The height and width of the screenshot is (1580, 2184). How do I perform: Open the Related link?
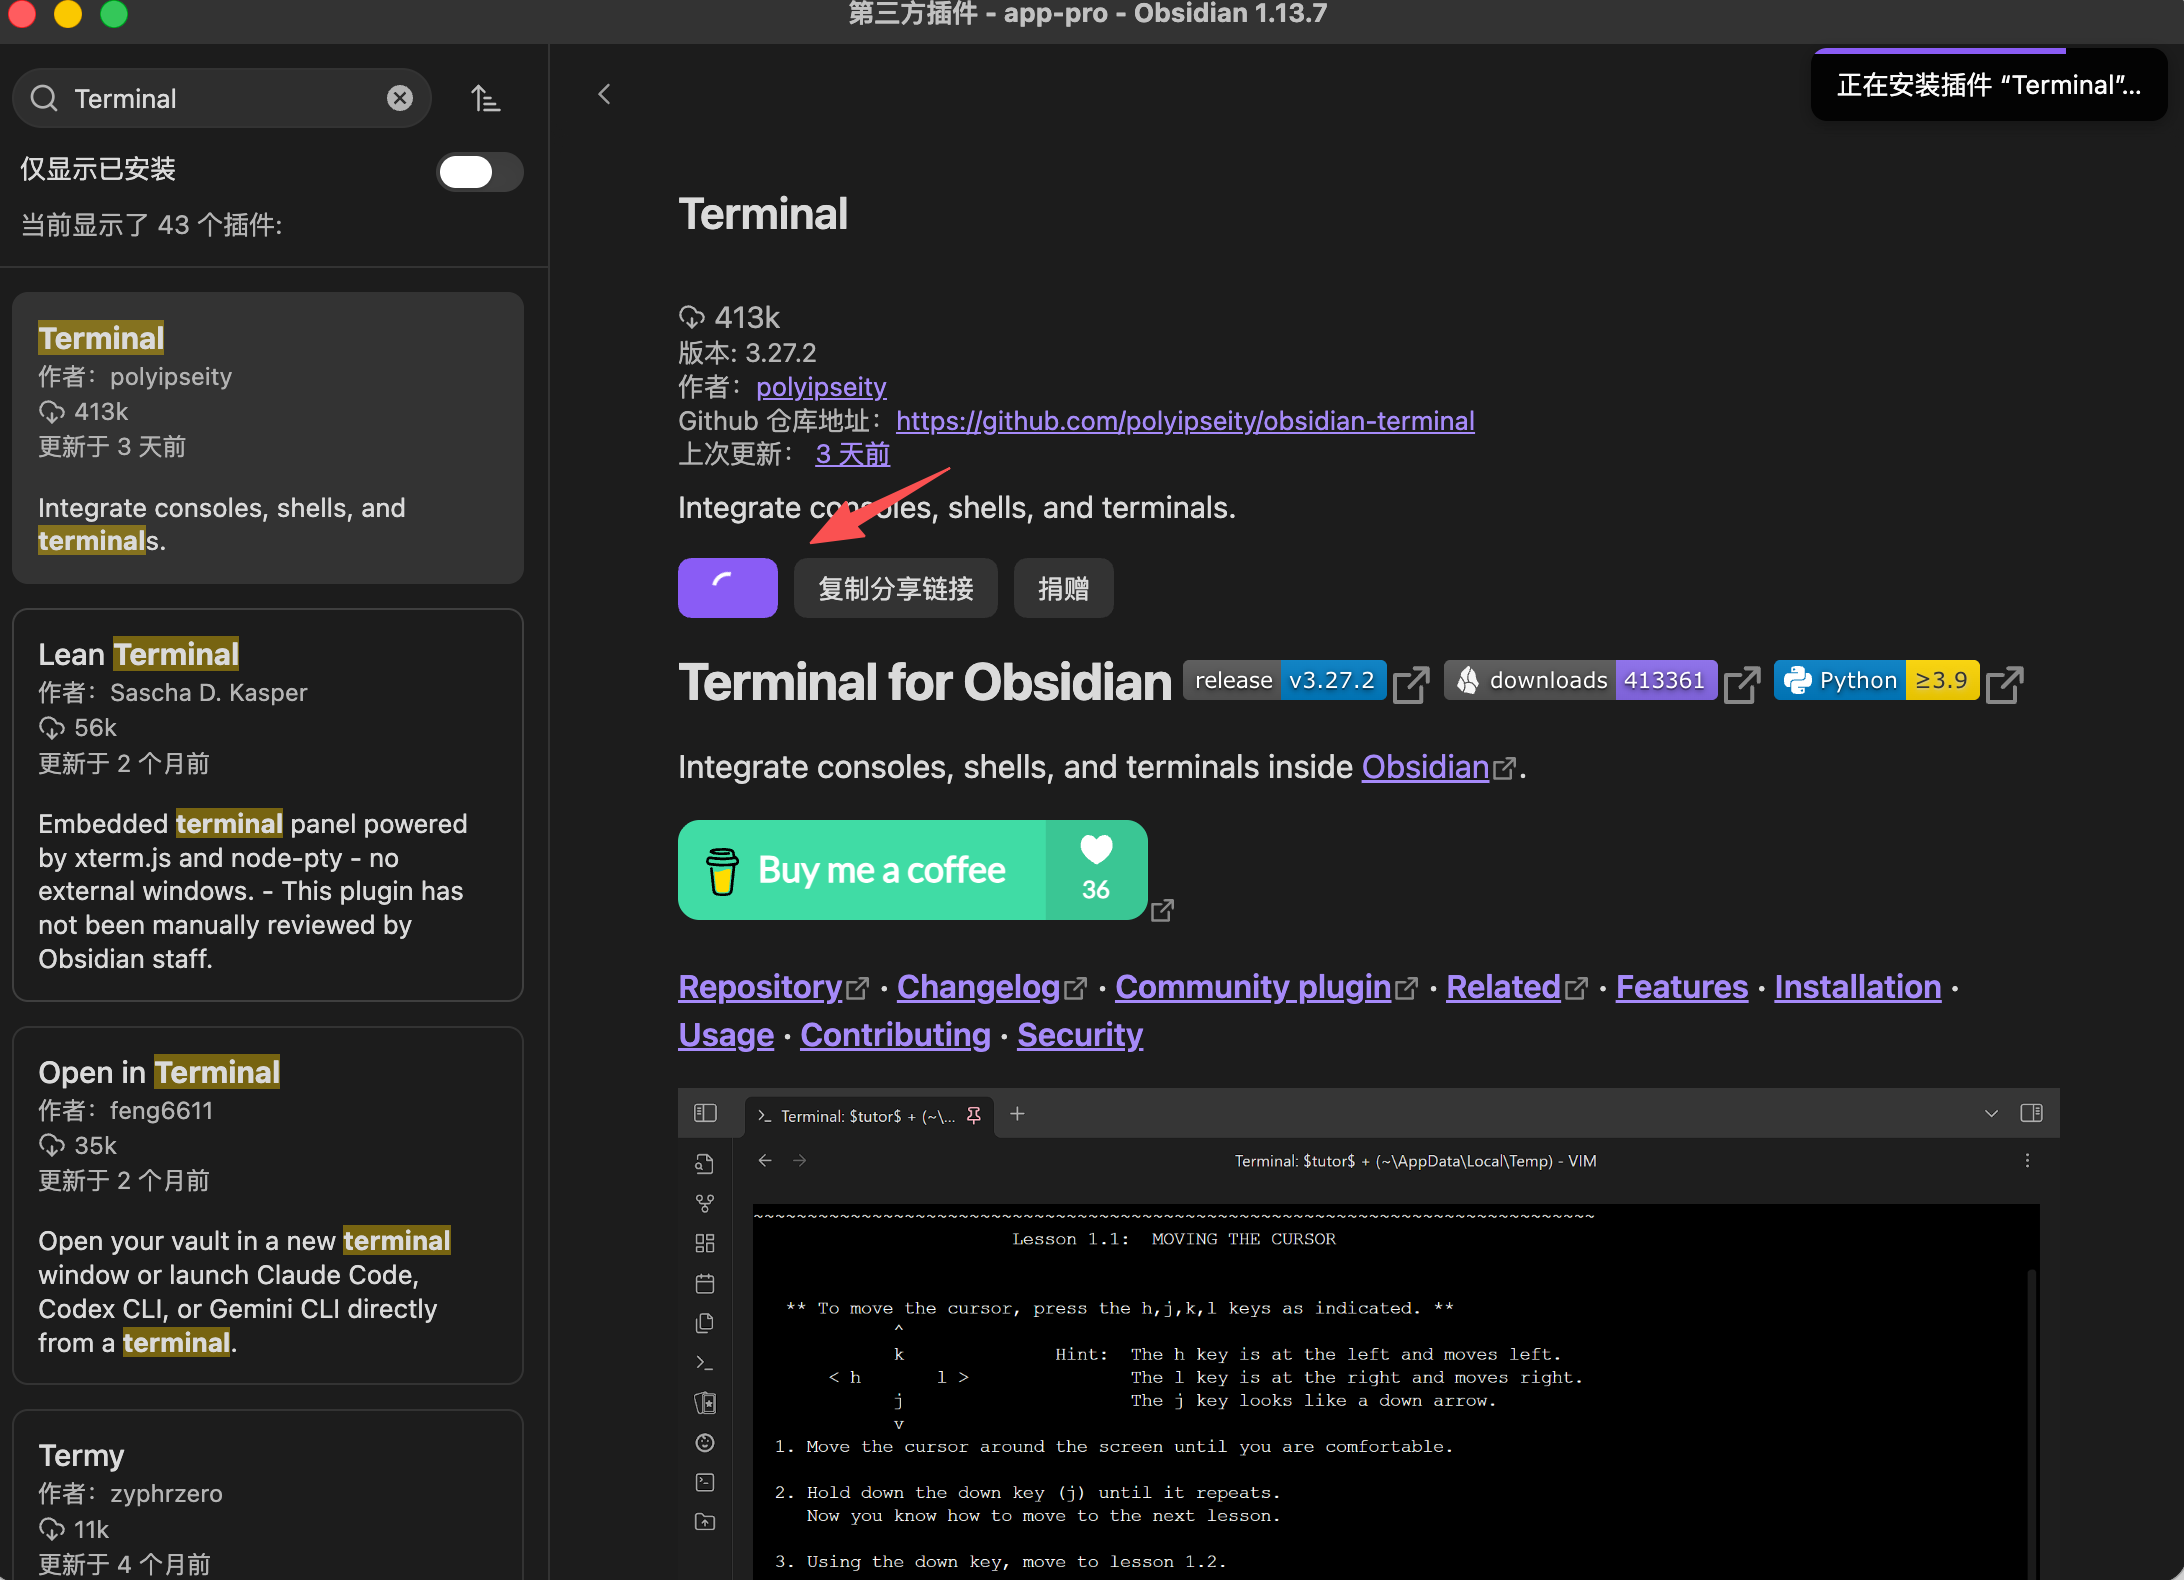click(1503, 987)
